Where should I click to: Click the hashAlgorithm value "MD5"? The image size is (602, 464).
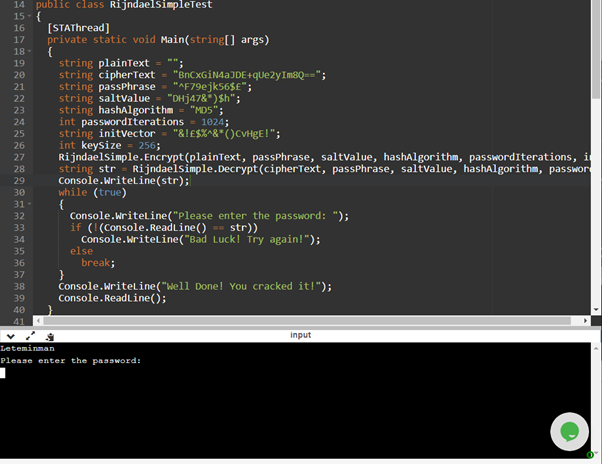[204, 111]
